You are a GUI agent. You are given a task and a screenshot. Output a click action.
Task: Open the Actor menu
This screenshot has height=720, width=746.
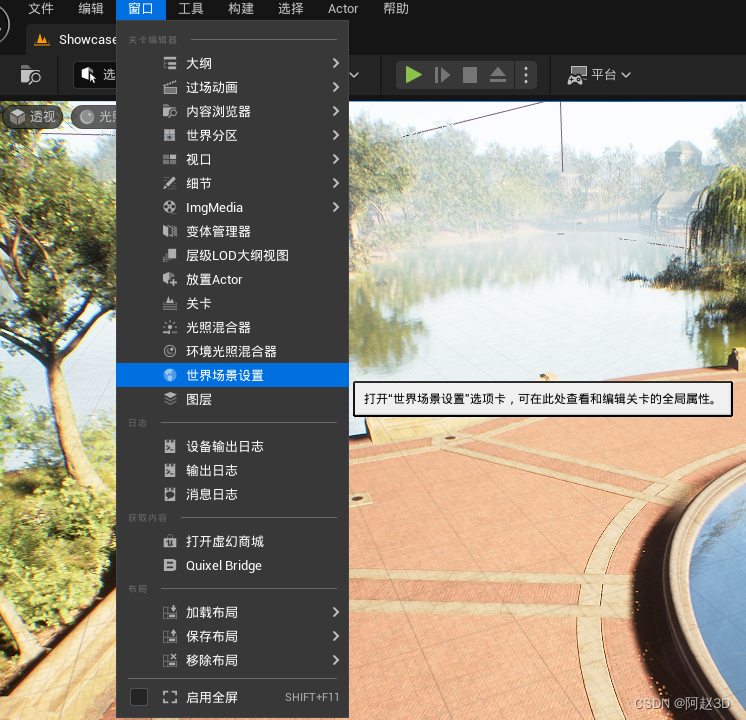343,9
